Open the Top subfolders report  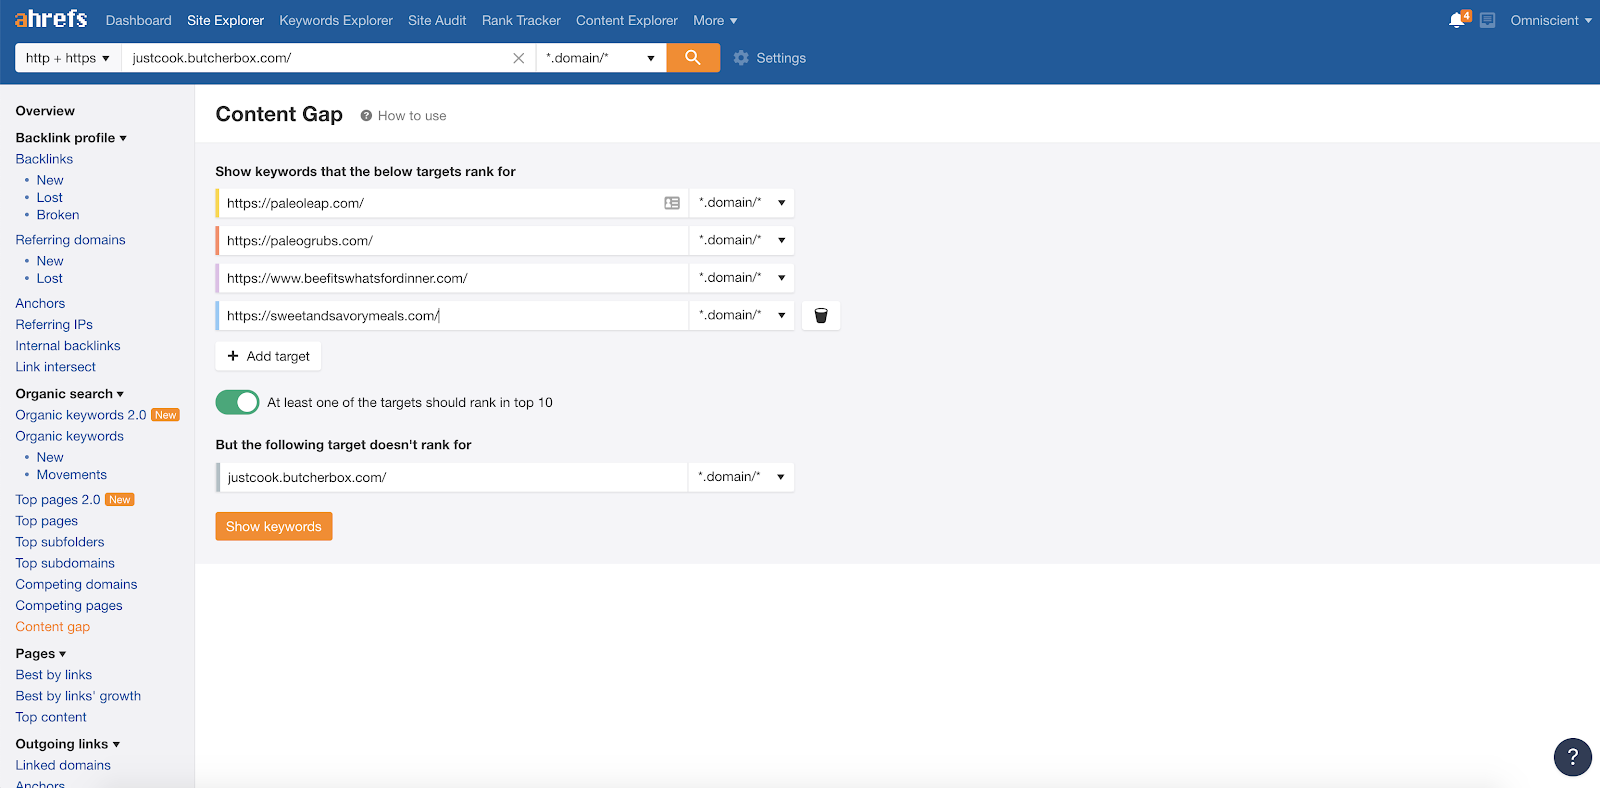[60, 542]
